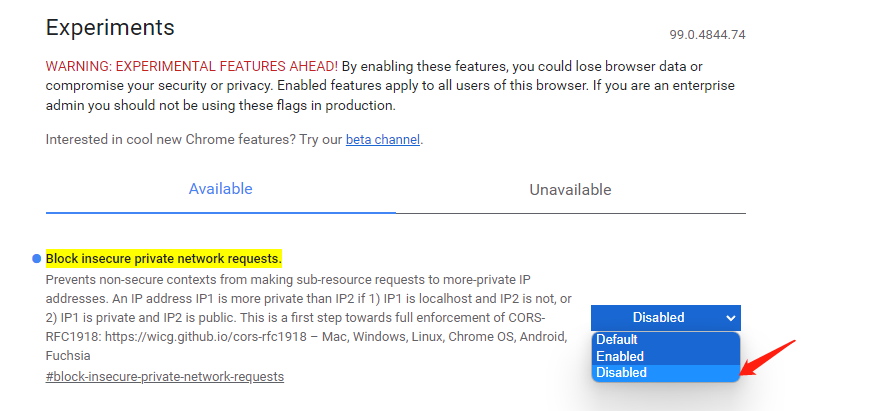This screenshot has width=880, height=411.
Task: Pick the highlighted Disabled option in the list
Action: [666, 373]
